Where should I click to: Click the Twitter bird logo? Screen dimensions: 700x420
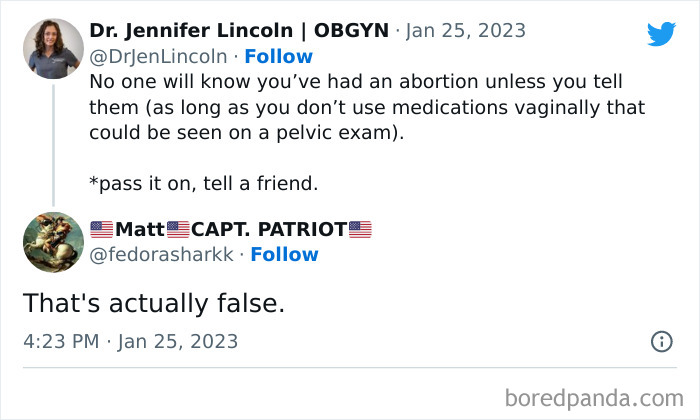[661, 34]
